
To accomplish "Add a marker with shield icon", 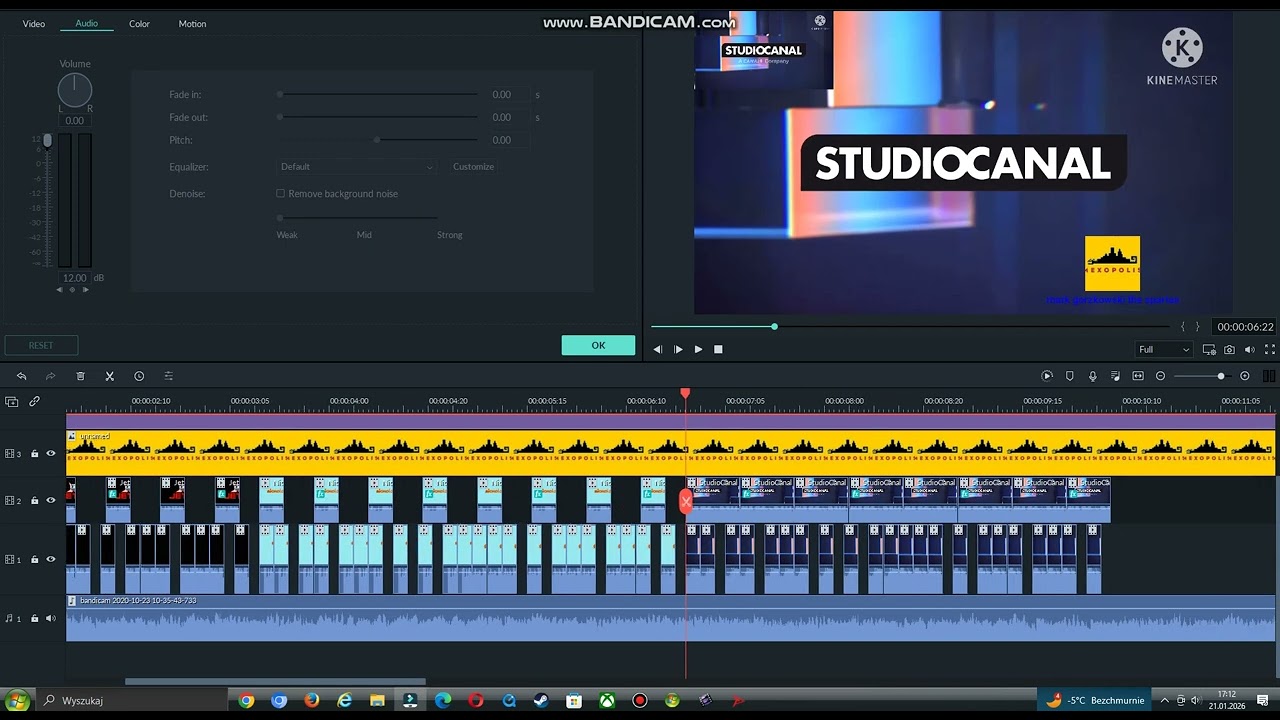I will pos(1069,376).
